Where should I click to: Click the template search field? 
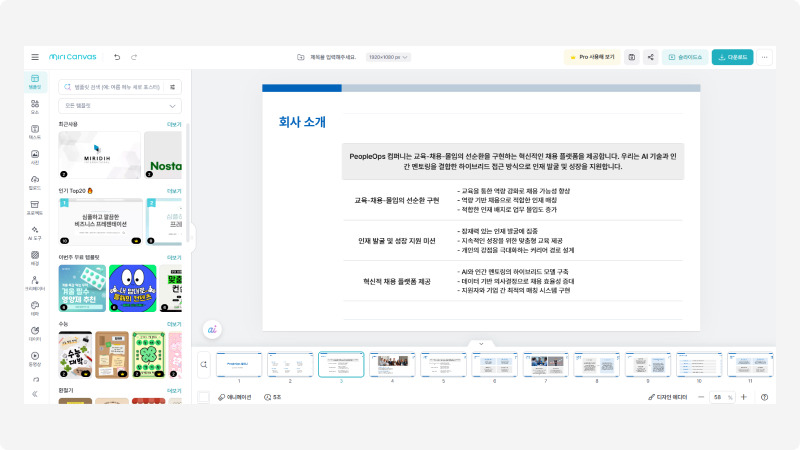(x=113, y=87)
